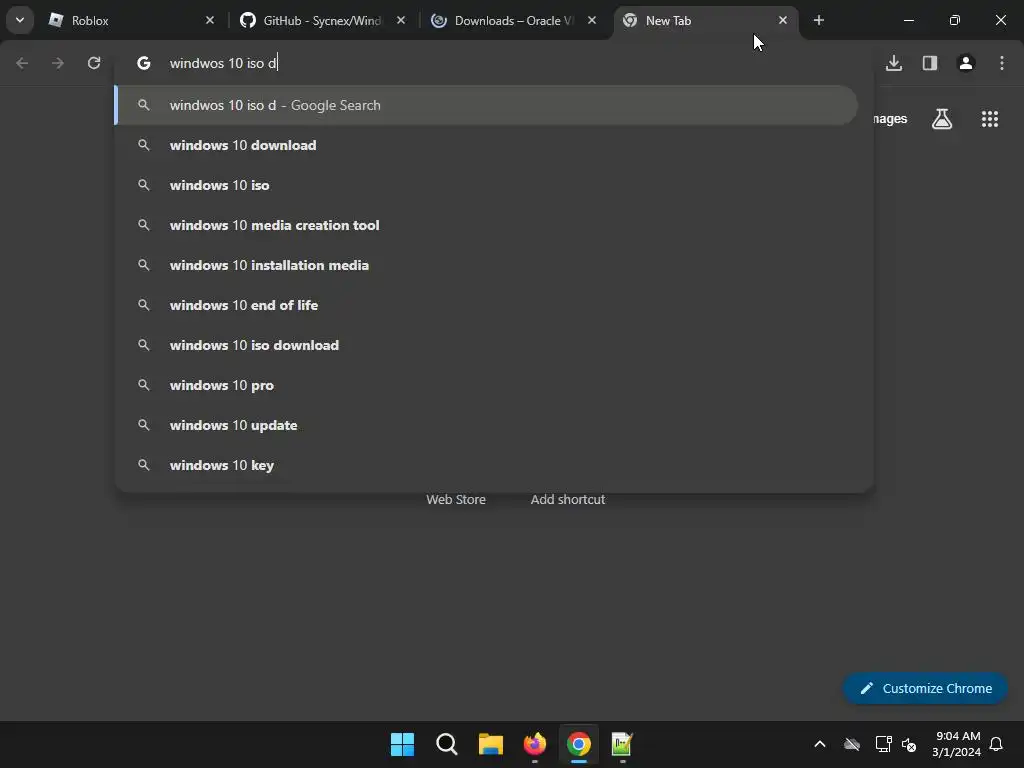
Task: Choose 'windows 10 pro' suggestion
Action: [x=487, y=385]
